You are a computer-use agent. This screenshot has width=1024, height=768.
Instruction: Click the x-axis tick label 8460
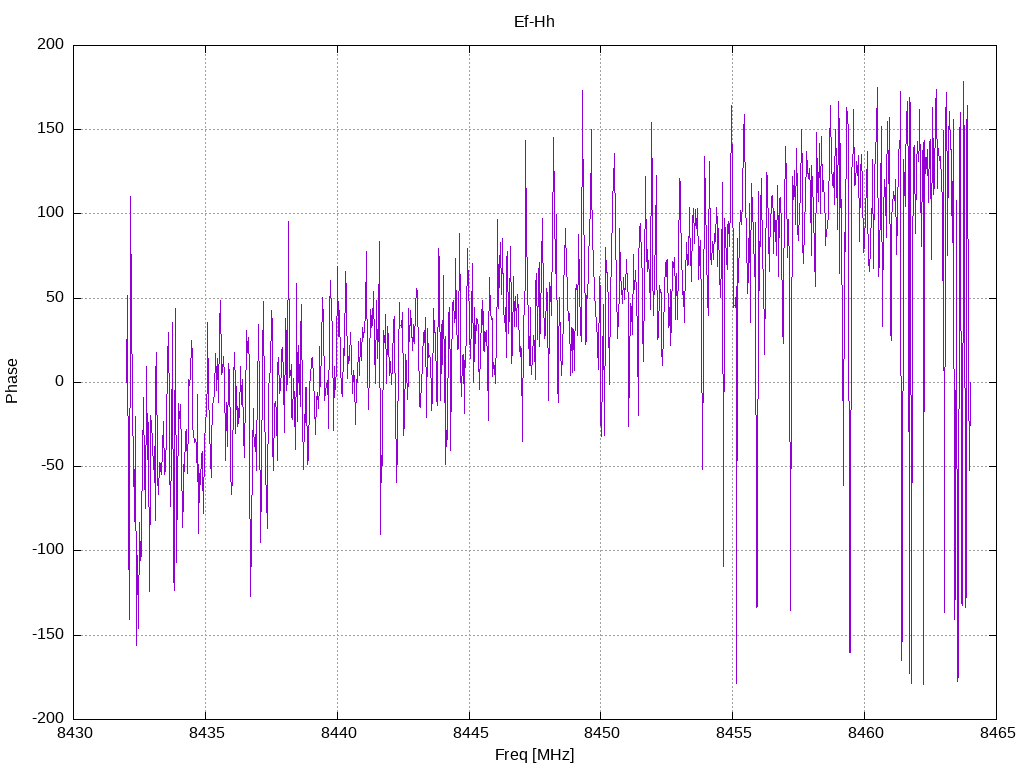(x=865, y=733)
